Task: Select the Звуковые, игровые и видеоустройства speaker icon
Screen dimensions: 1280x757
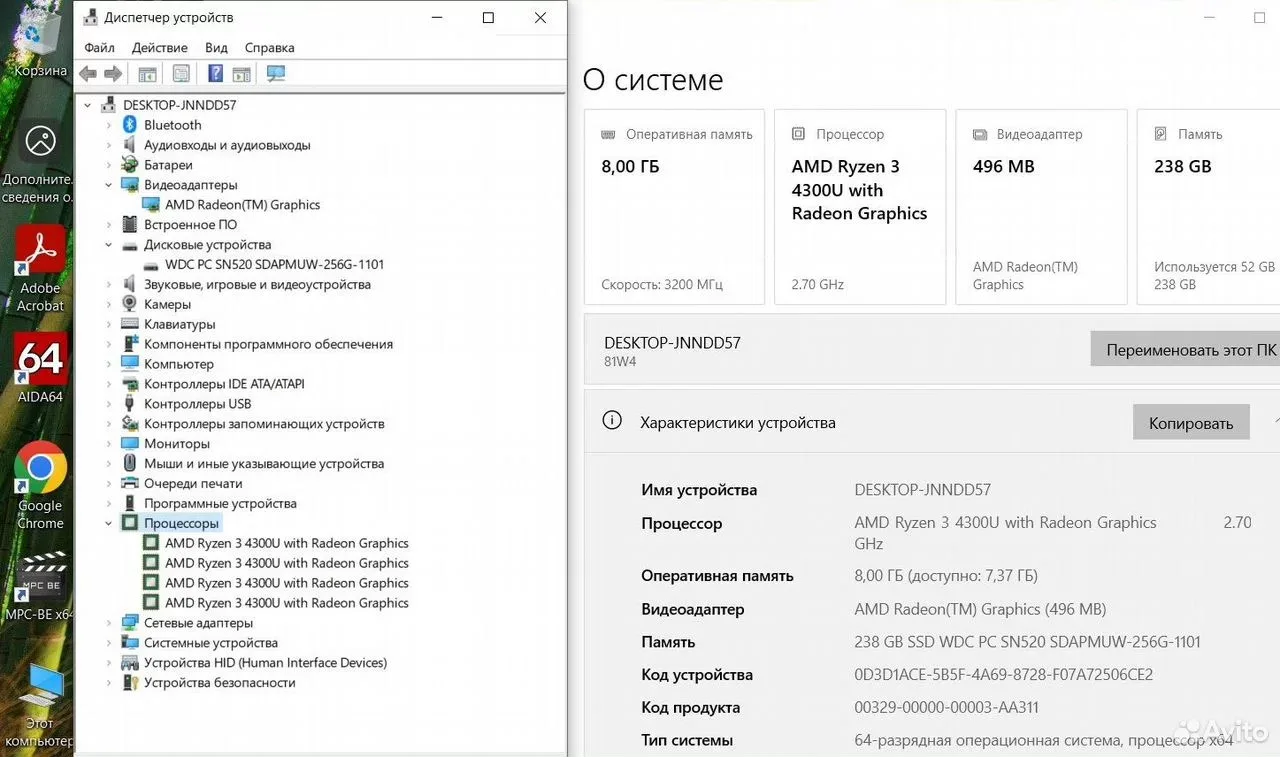Action: (x=129, y=284)
